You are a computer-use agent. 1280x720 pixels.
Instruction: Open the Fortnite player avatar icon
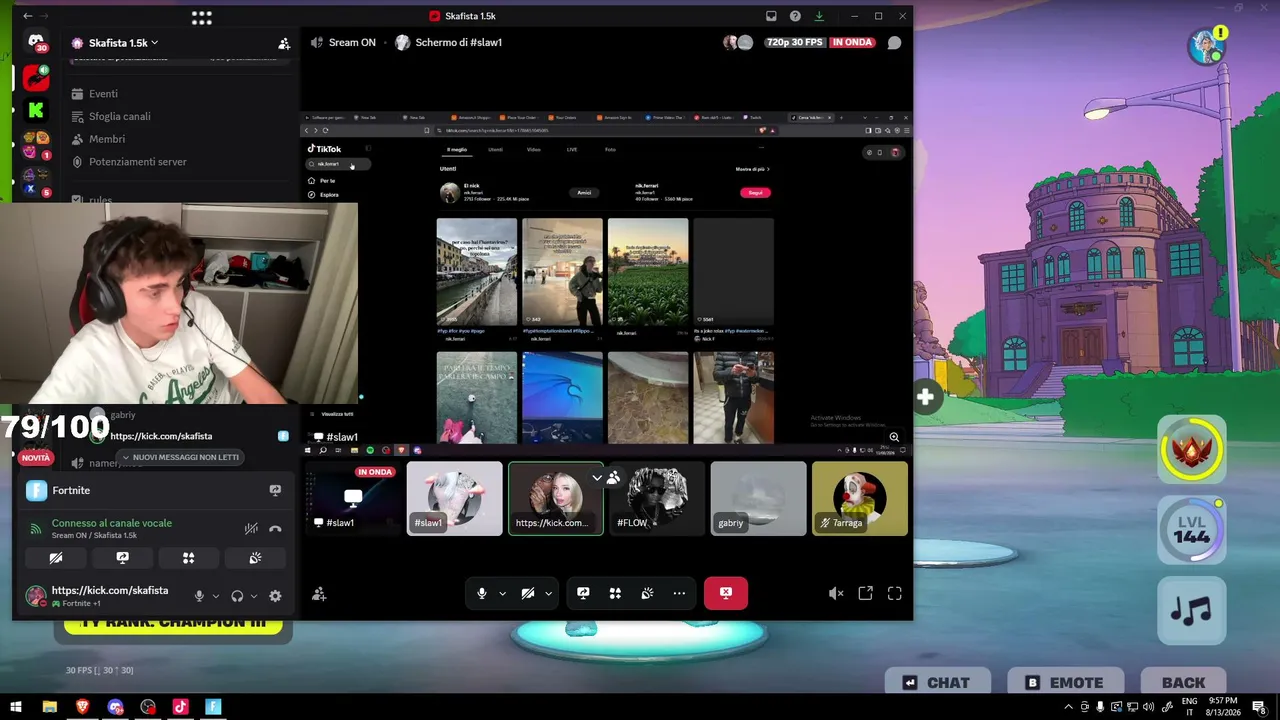point(1207,46)
